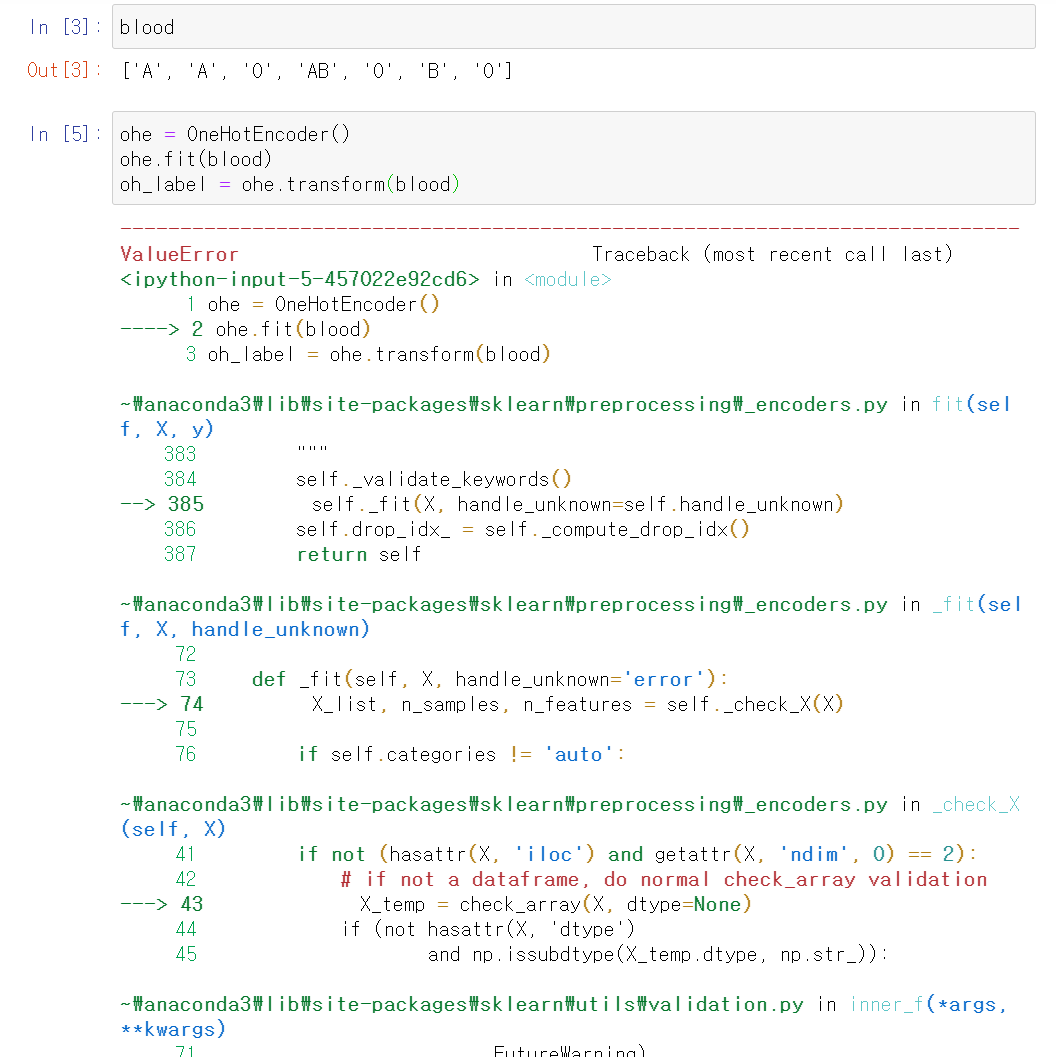Click the validation.py file path line
Viewport: 1056px width, 1057px height.
(x=563, y=1004)
